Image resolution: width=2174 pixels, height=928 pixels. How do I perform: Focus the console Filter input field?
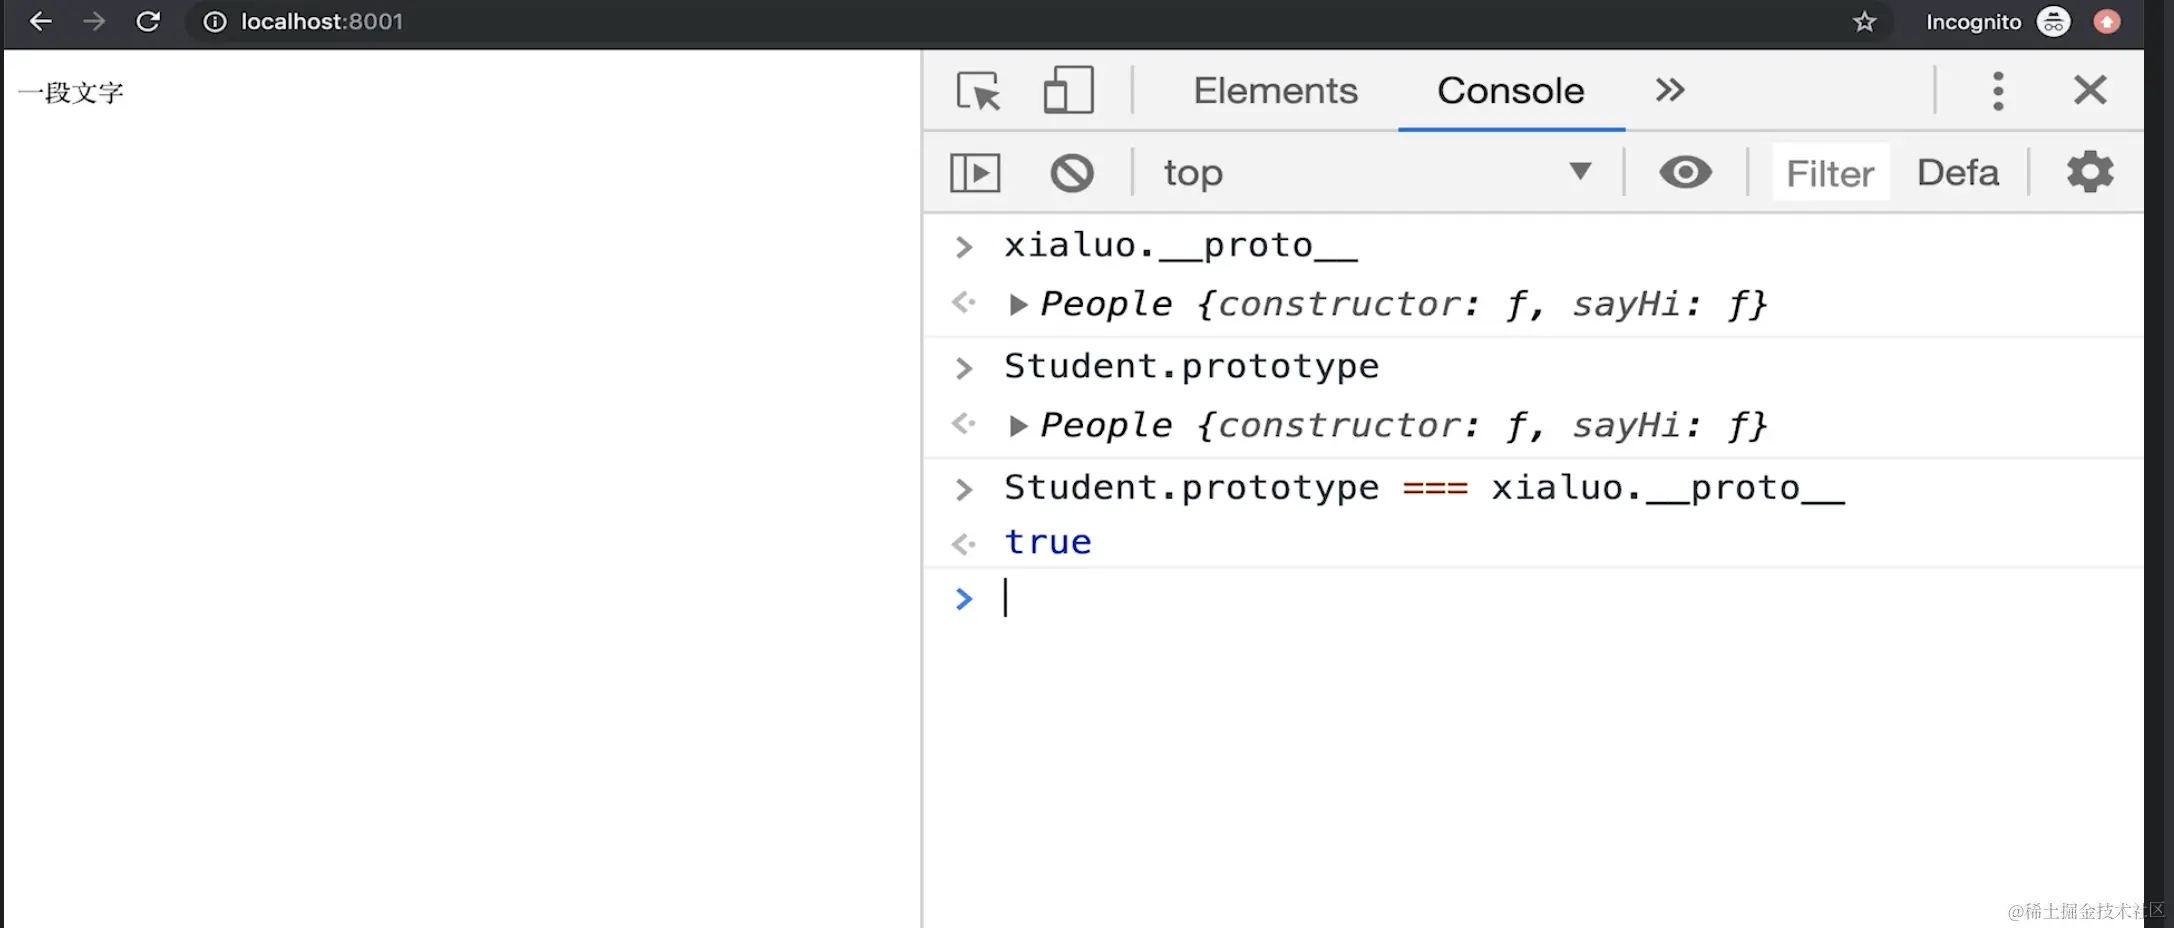1830,173
